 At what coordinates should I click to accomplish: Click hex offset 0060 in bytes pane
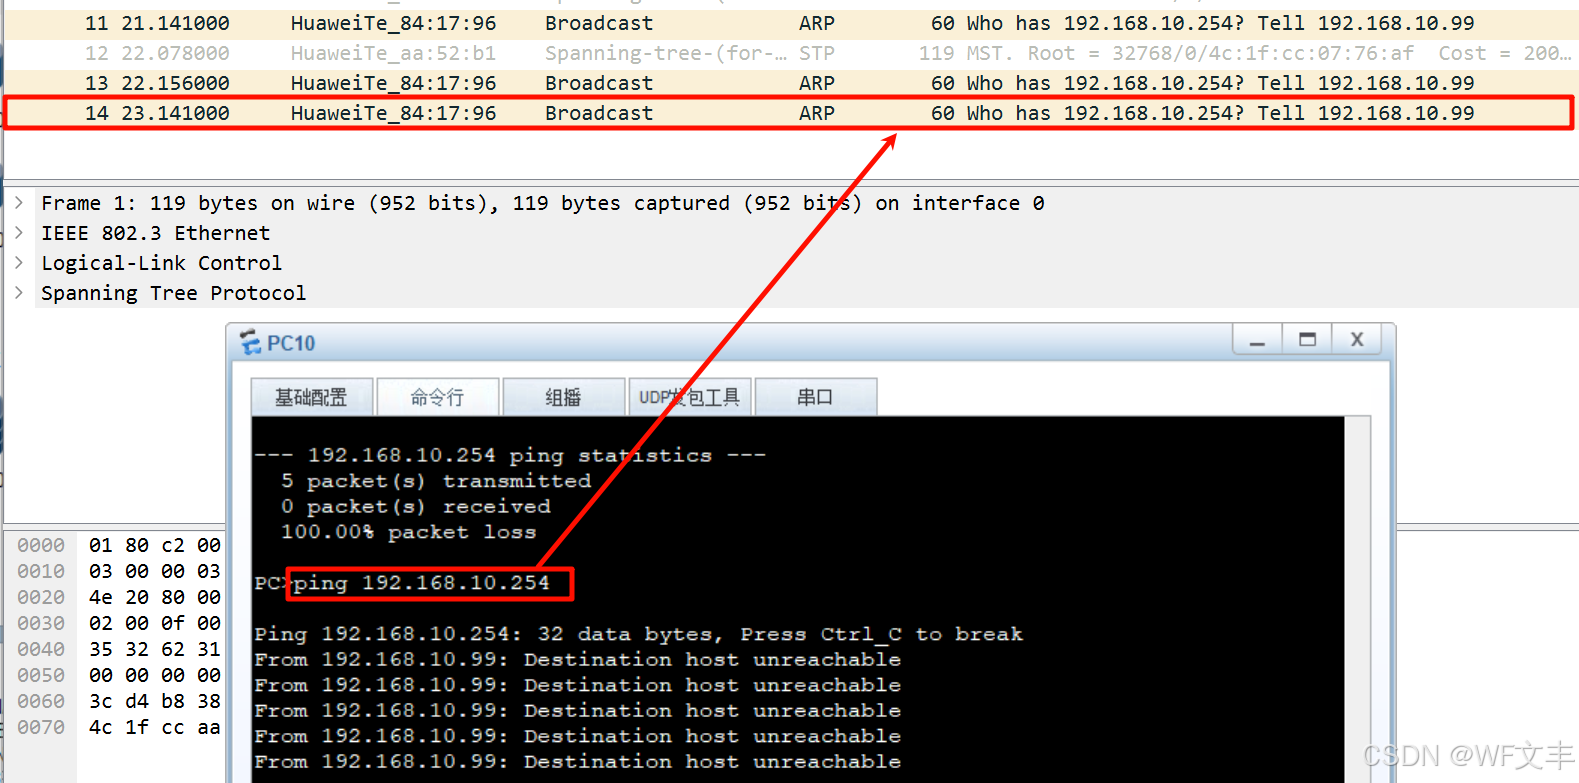click(x=41, y=701)
